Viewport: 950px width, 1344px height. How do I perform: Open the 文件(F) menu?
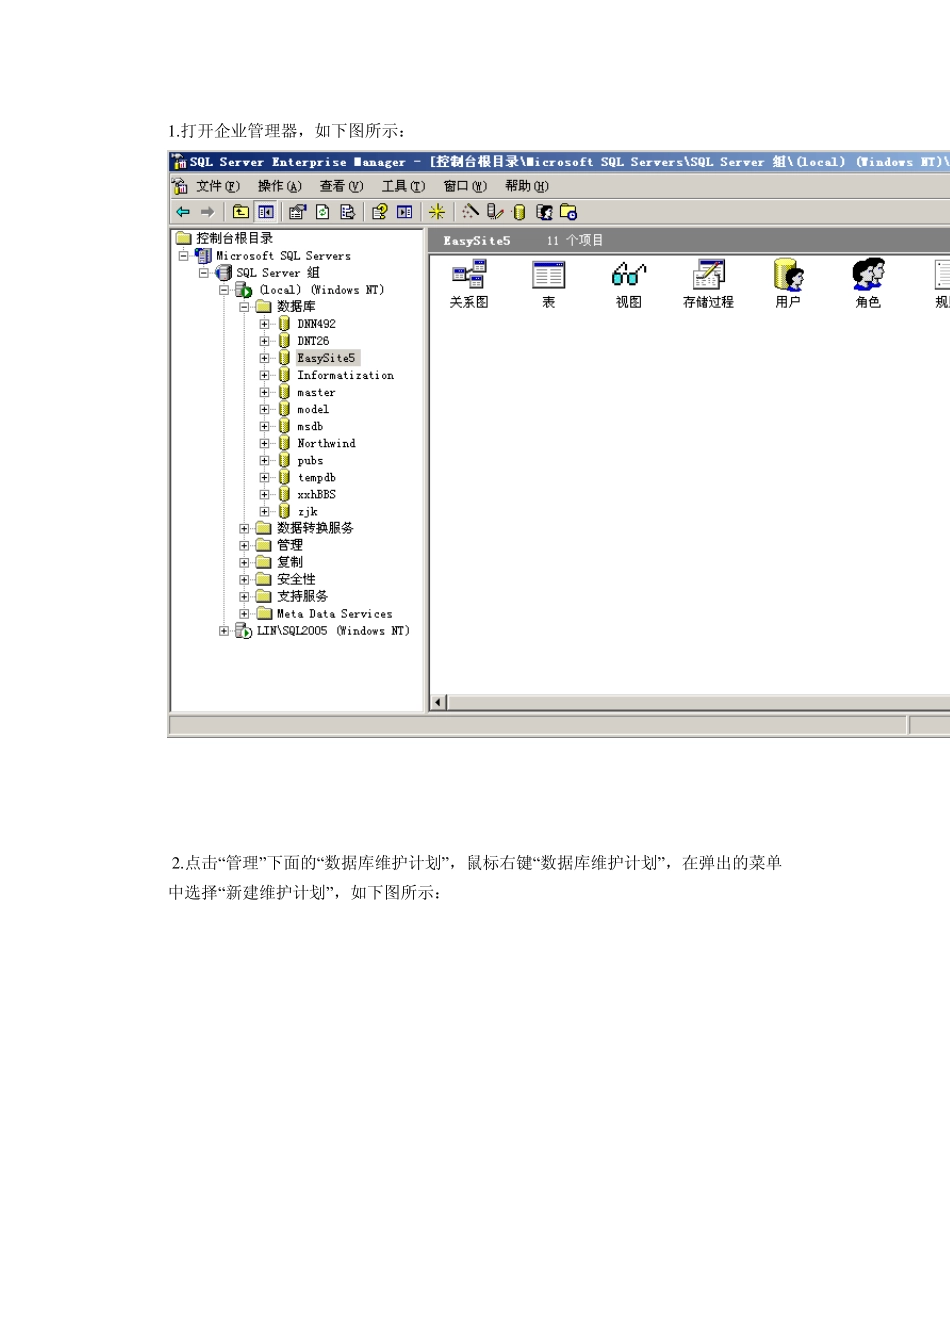[218, 186]
